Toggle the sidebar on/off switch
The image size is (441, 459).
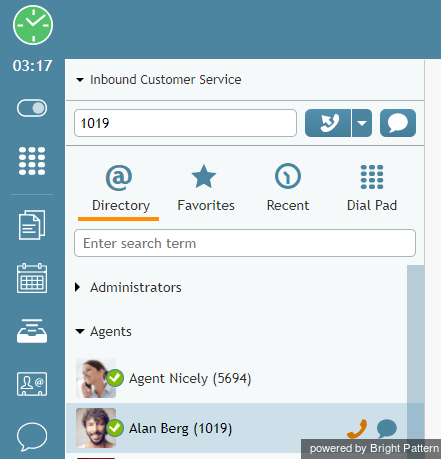pos(32,108)
